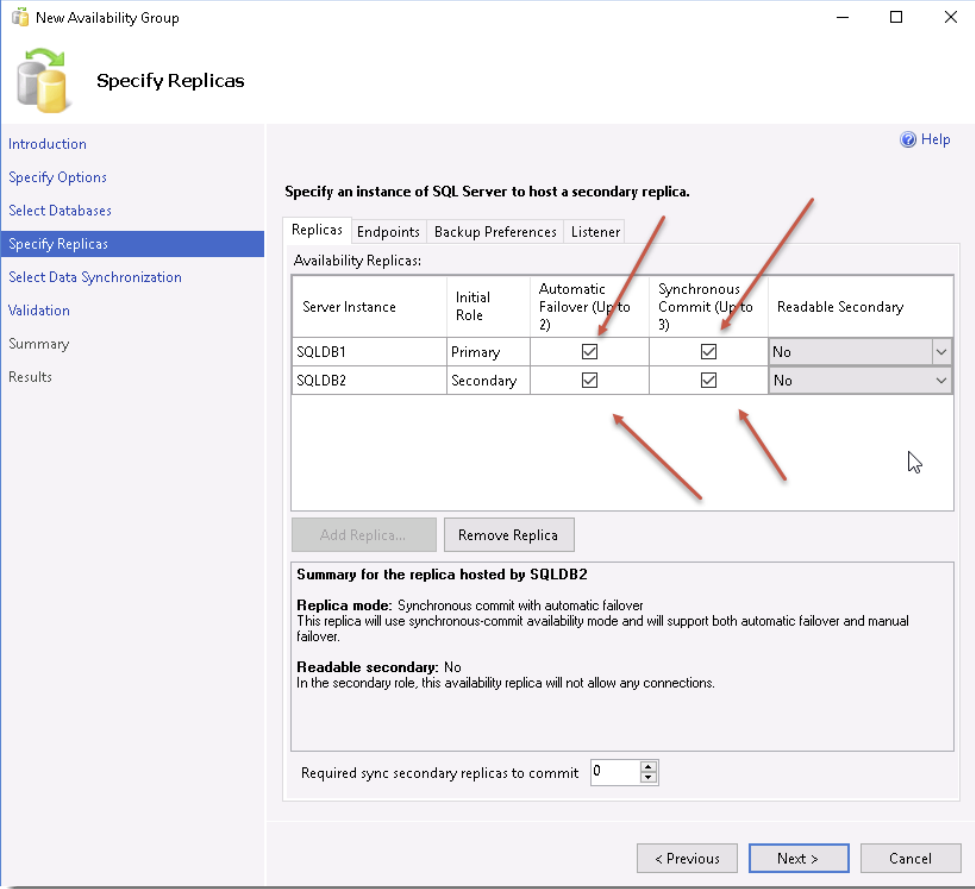This screenshot has width=975, height=889.
Task: Click the Initial Role column header
Action: tap(488, 306)
